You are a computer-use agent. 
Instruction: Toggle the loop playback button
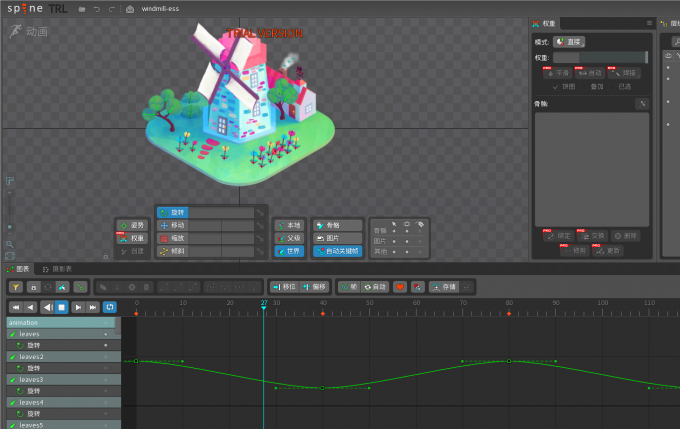(x=109, y=307)
